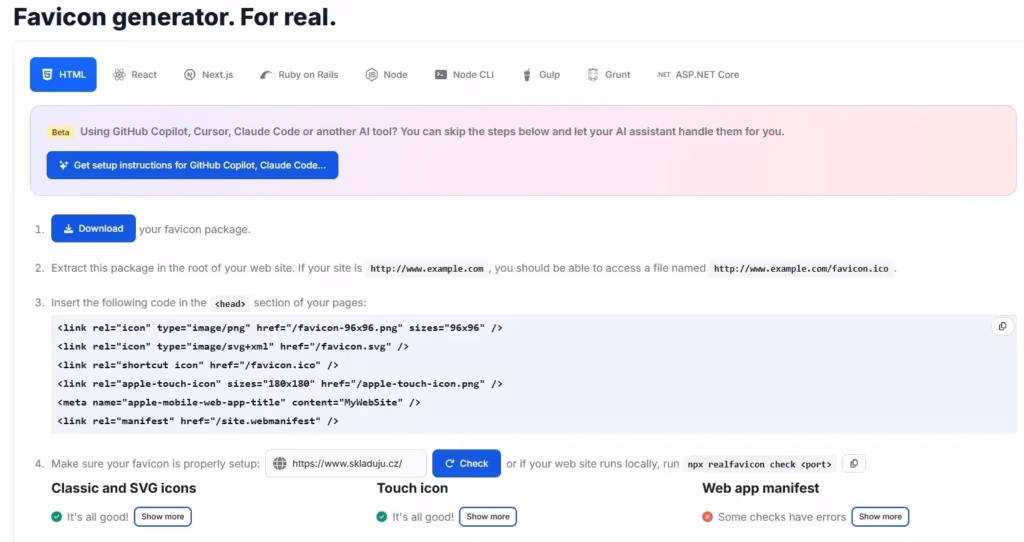1024x542 pixels.
Task: Get setup instructions for GitHub Copilot, Claude Code
Action: (192, 165)
